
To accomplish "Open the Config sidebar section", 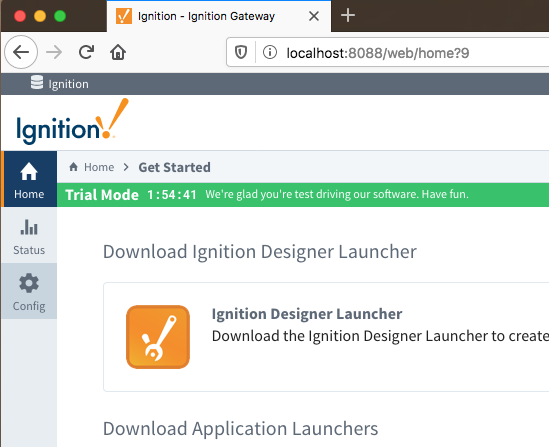I will point(29,291).
